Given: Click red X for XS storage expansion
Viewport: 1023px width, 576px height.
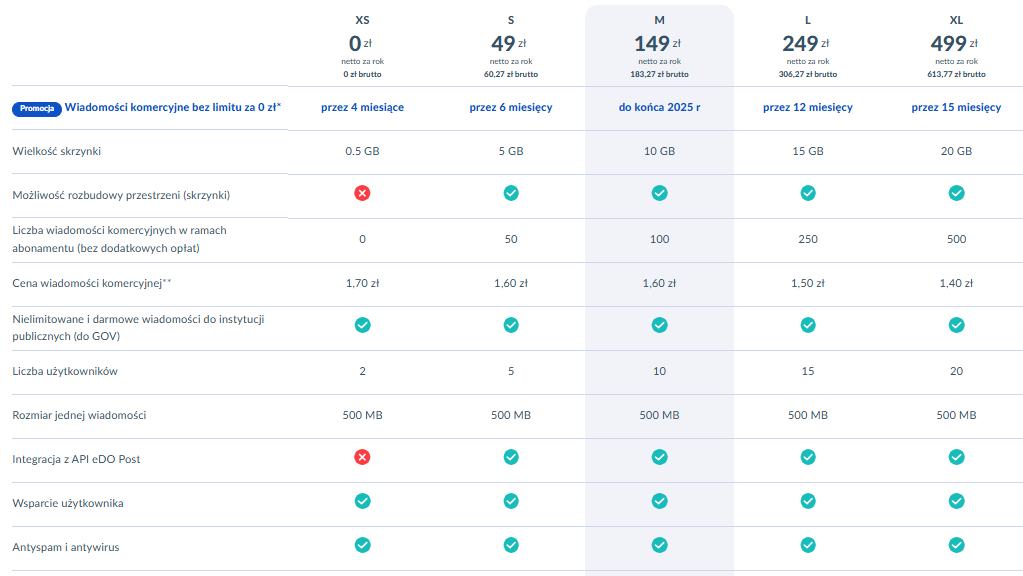Looking at the screenshot, I should coord(362,193).
